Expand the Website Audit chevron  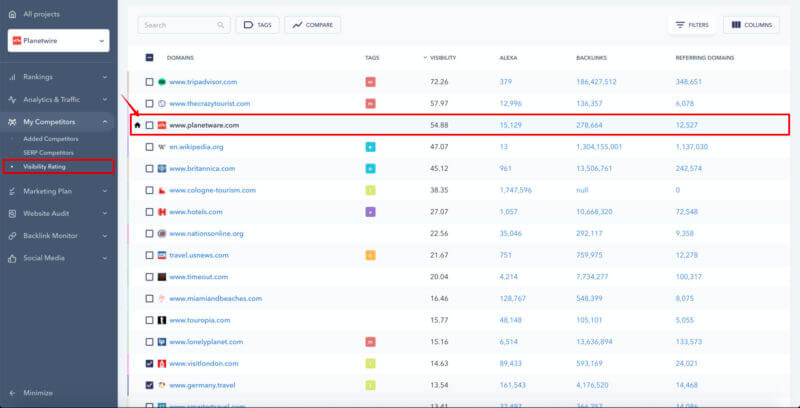105,213
